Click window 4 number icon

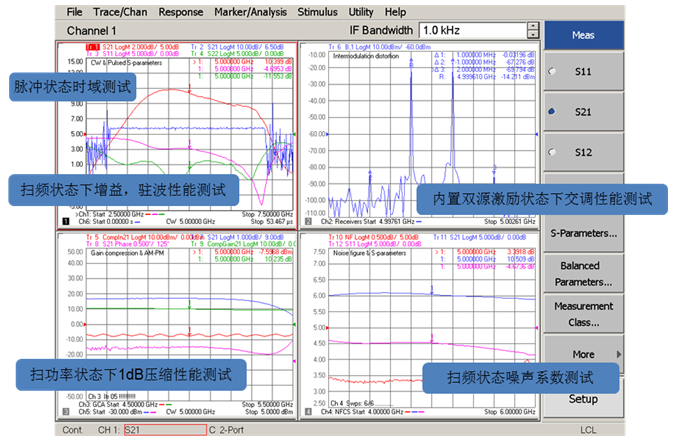(308, 412)
